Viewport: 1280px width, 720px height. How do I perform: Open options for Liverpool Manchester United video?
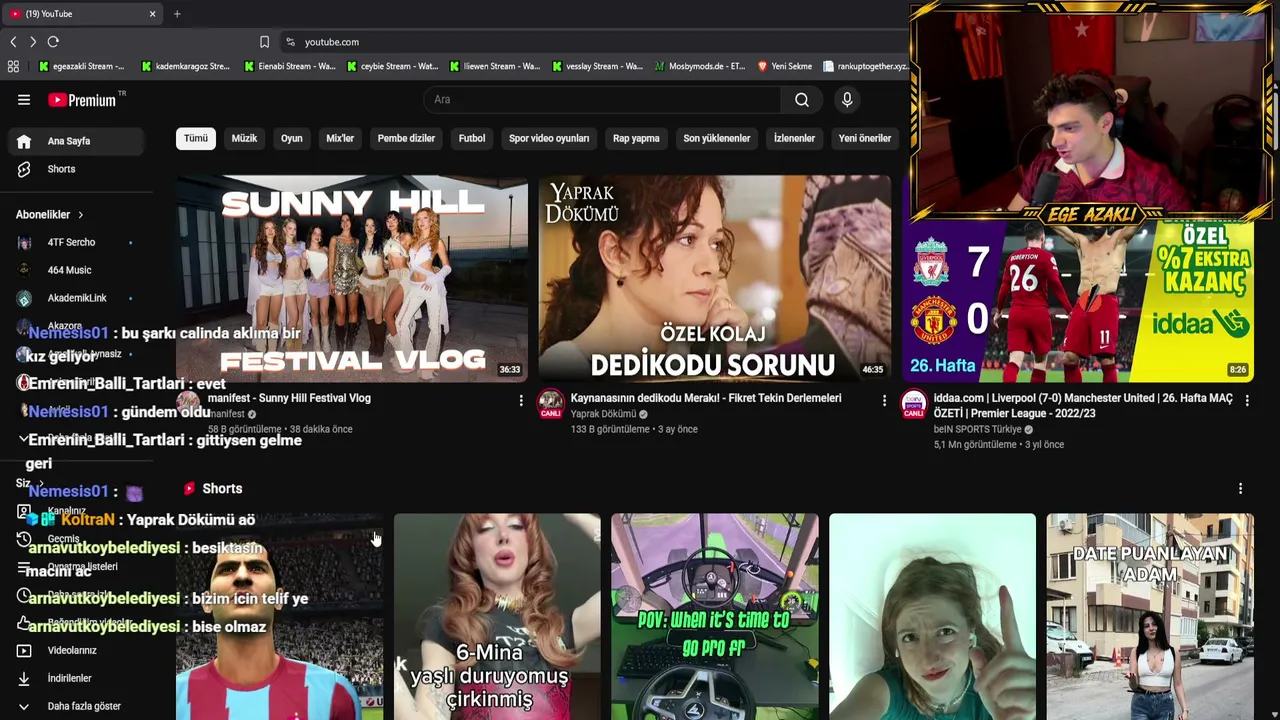tap(1247, 400)
